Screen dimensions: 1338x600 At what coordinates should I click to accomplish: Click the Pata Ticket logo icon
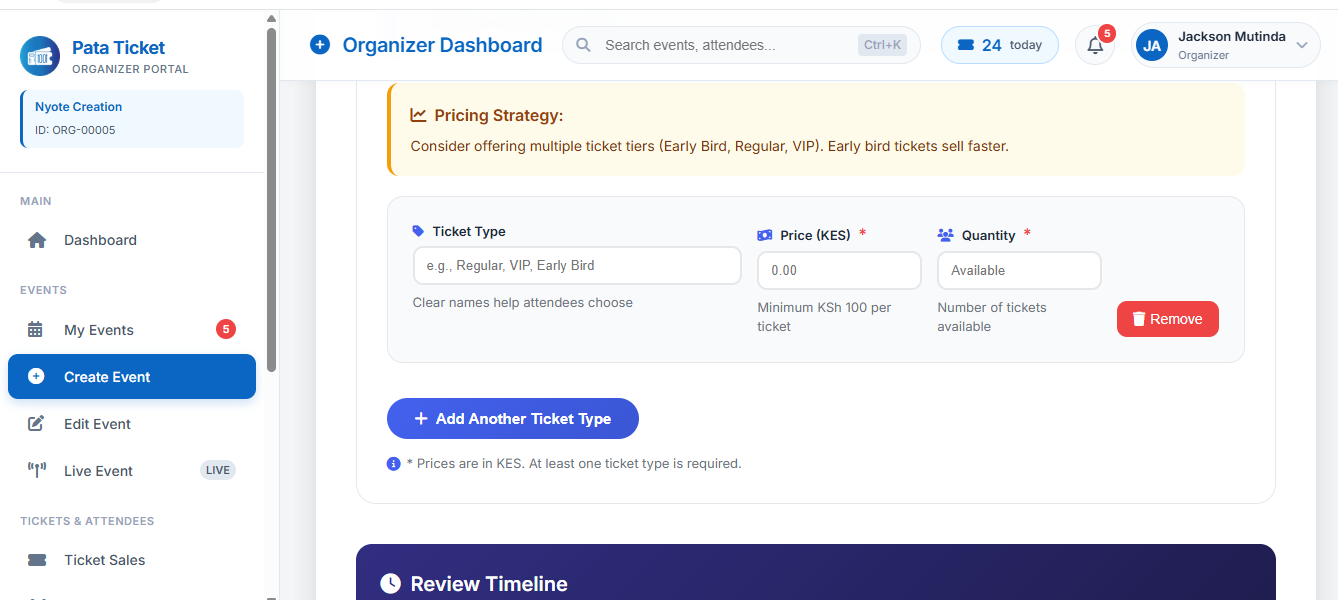pos(40,56)
